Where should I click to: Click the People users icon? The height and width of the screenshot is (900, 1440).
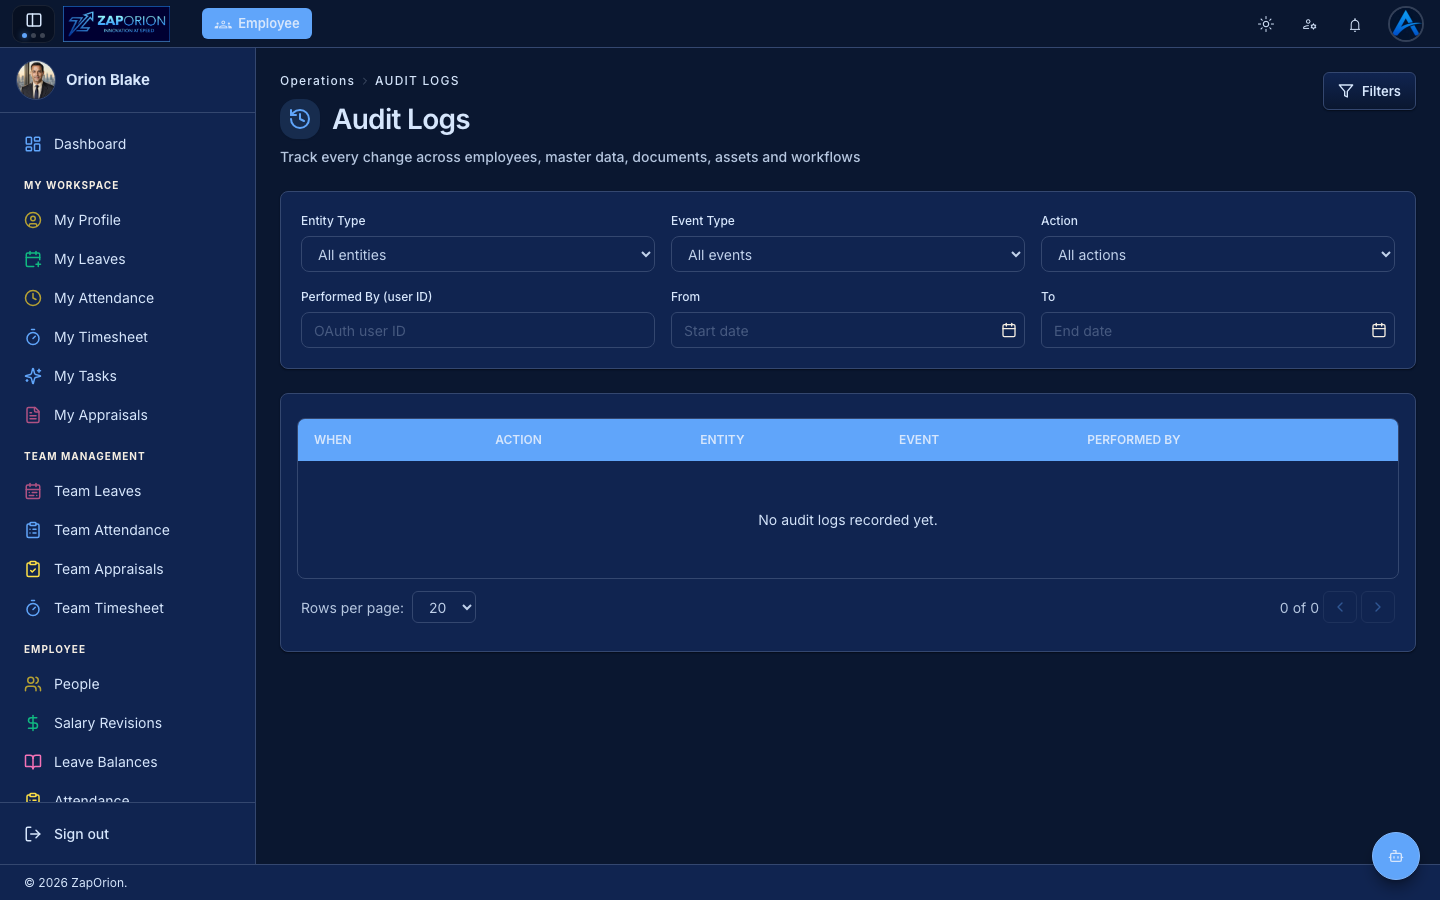pos(33,684)
